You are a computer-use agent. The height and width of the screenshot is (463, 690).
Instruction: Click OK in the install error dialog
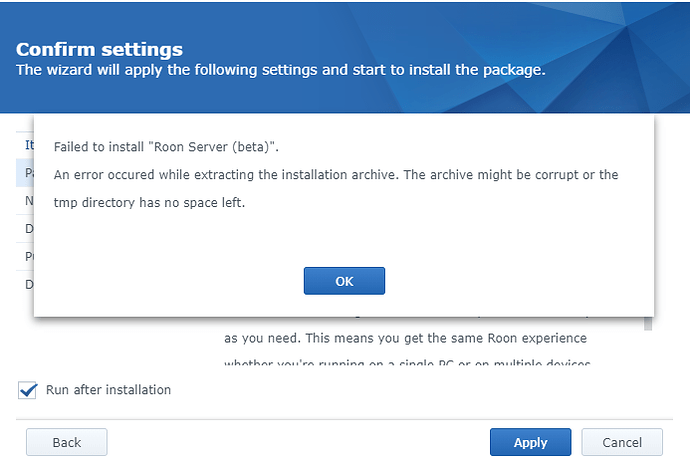(344, 281)
